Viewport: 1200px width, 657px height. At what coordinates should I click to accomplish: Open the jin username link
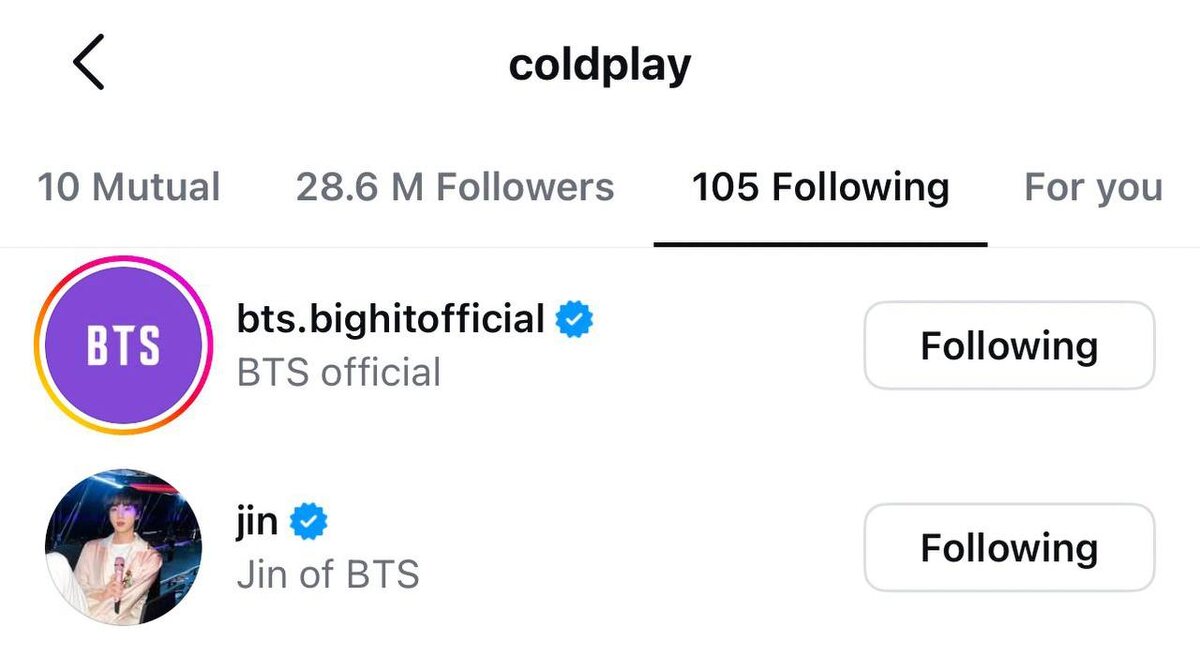257,523
